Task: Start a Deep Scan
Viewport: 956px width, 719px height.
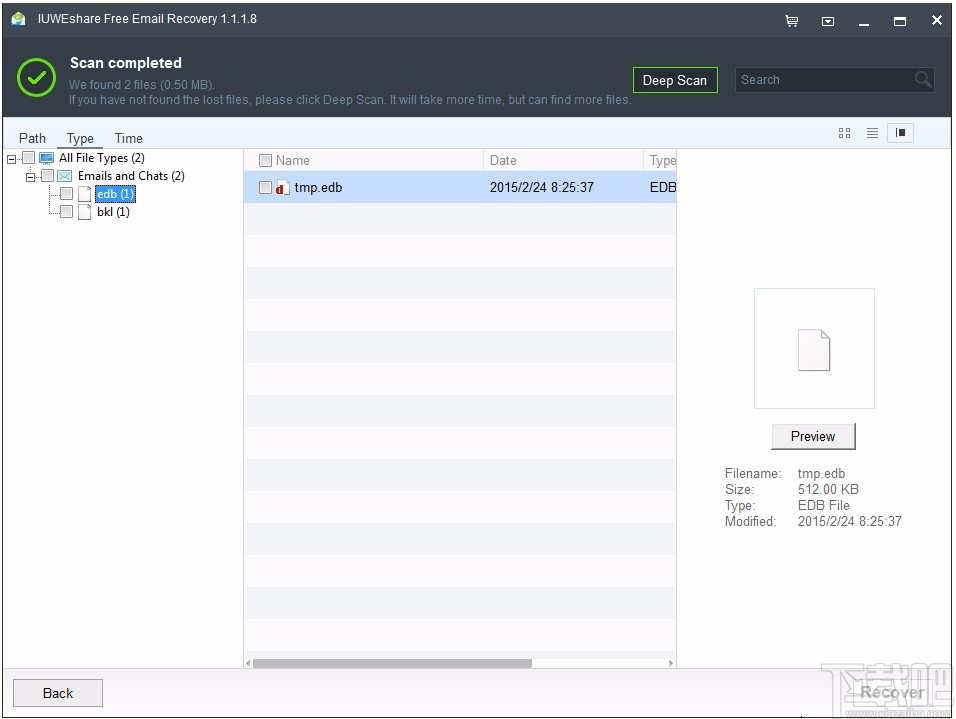Action: (675, 80)
